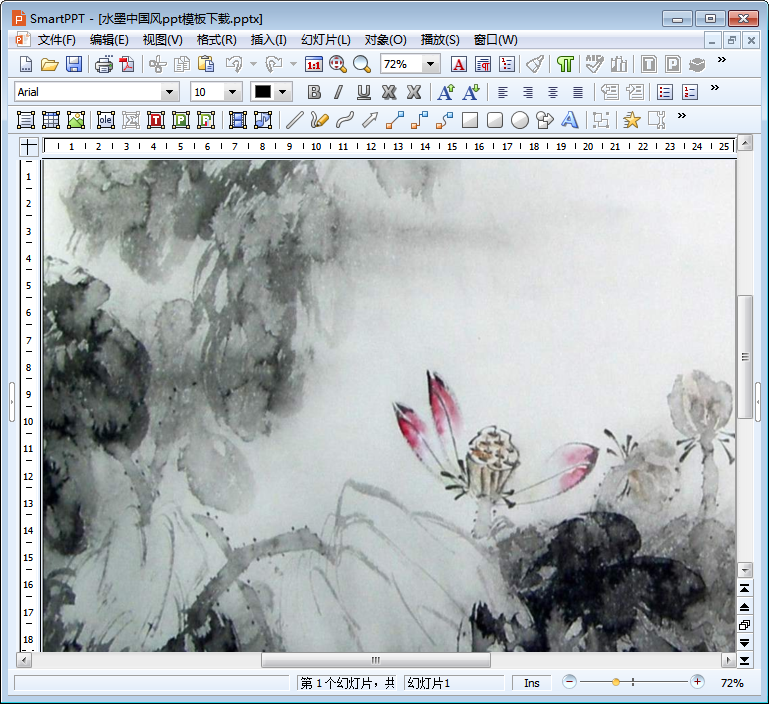This screenshot has width=769, height=704.
Task: Click the New document icon
Action: point(26,64)
